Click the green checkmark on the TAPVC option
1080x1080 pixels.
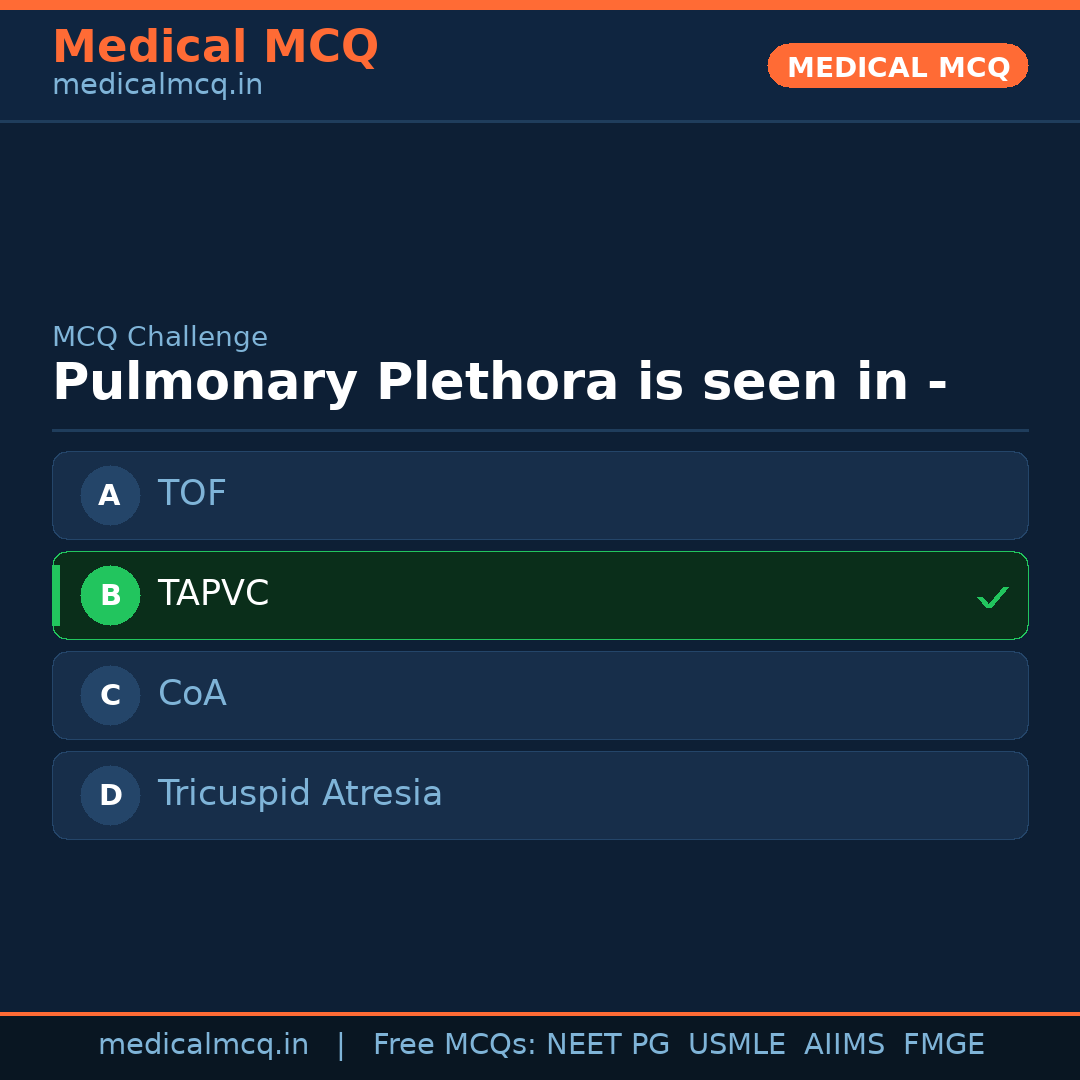[992, 597]
